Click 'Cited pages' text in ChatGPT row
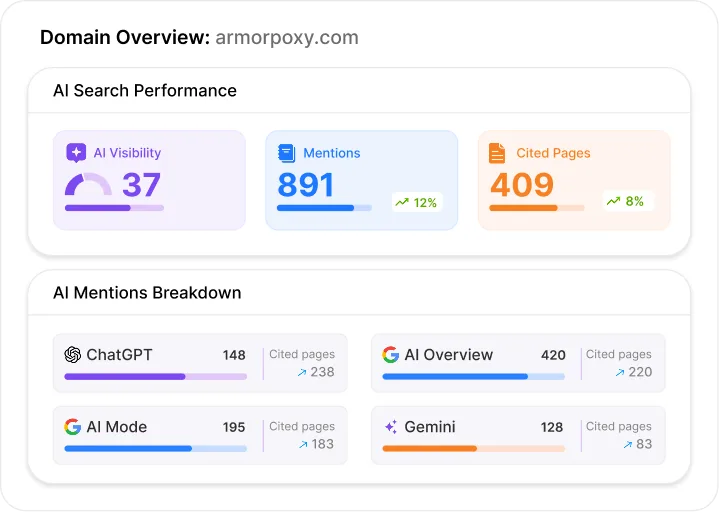719x512 pixels. 302,354
